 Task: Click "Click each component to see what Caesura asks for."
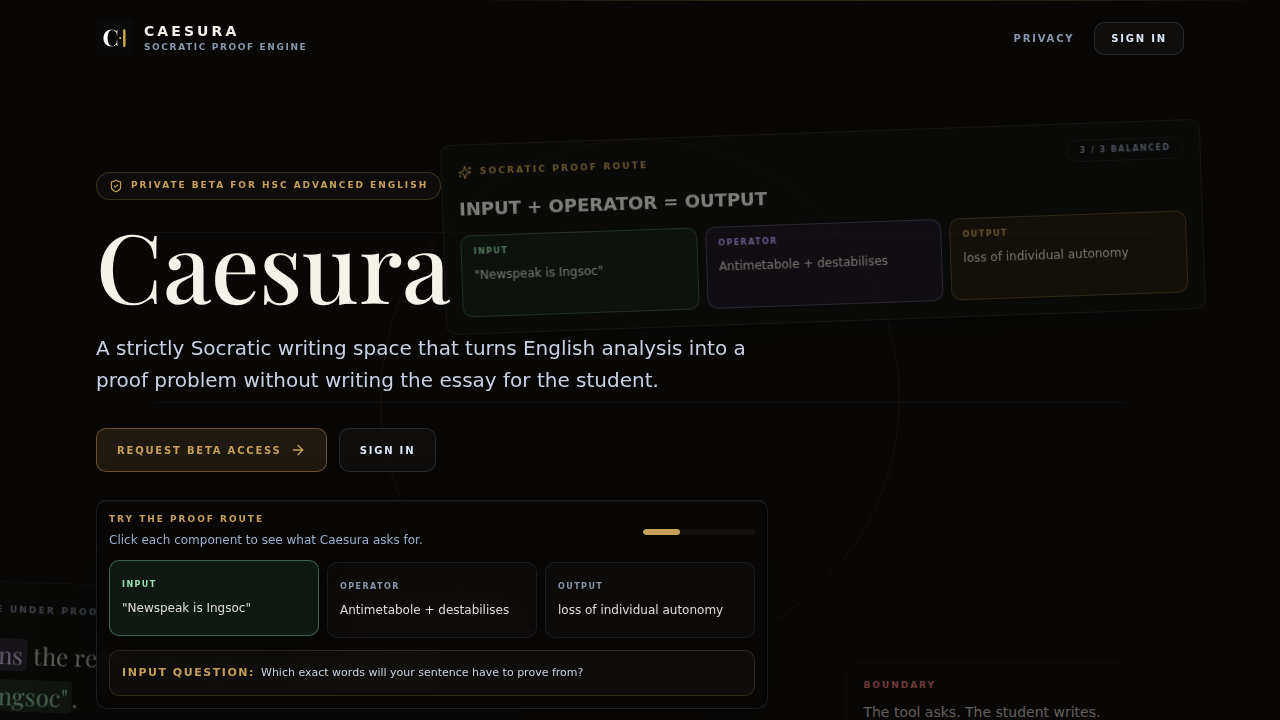point(266,540)
